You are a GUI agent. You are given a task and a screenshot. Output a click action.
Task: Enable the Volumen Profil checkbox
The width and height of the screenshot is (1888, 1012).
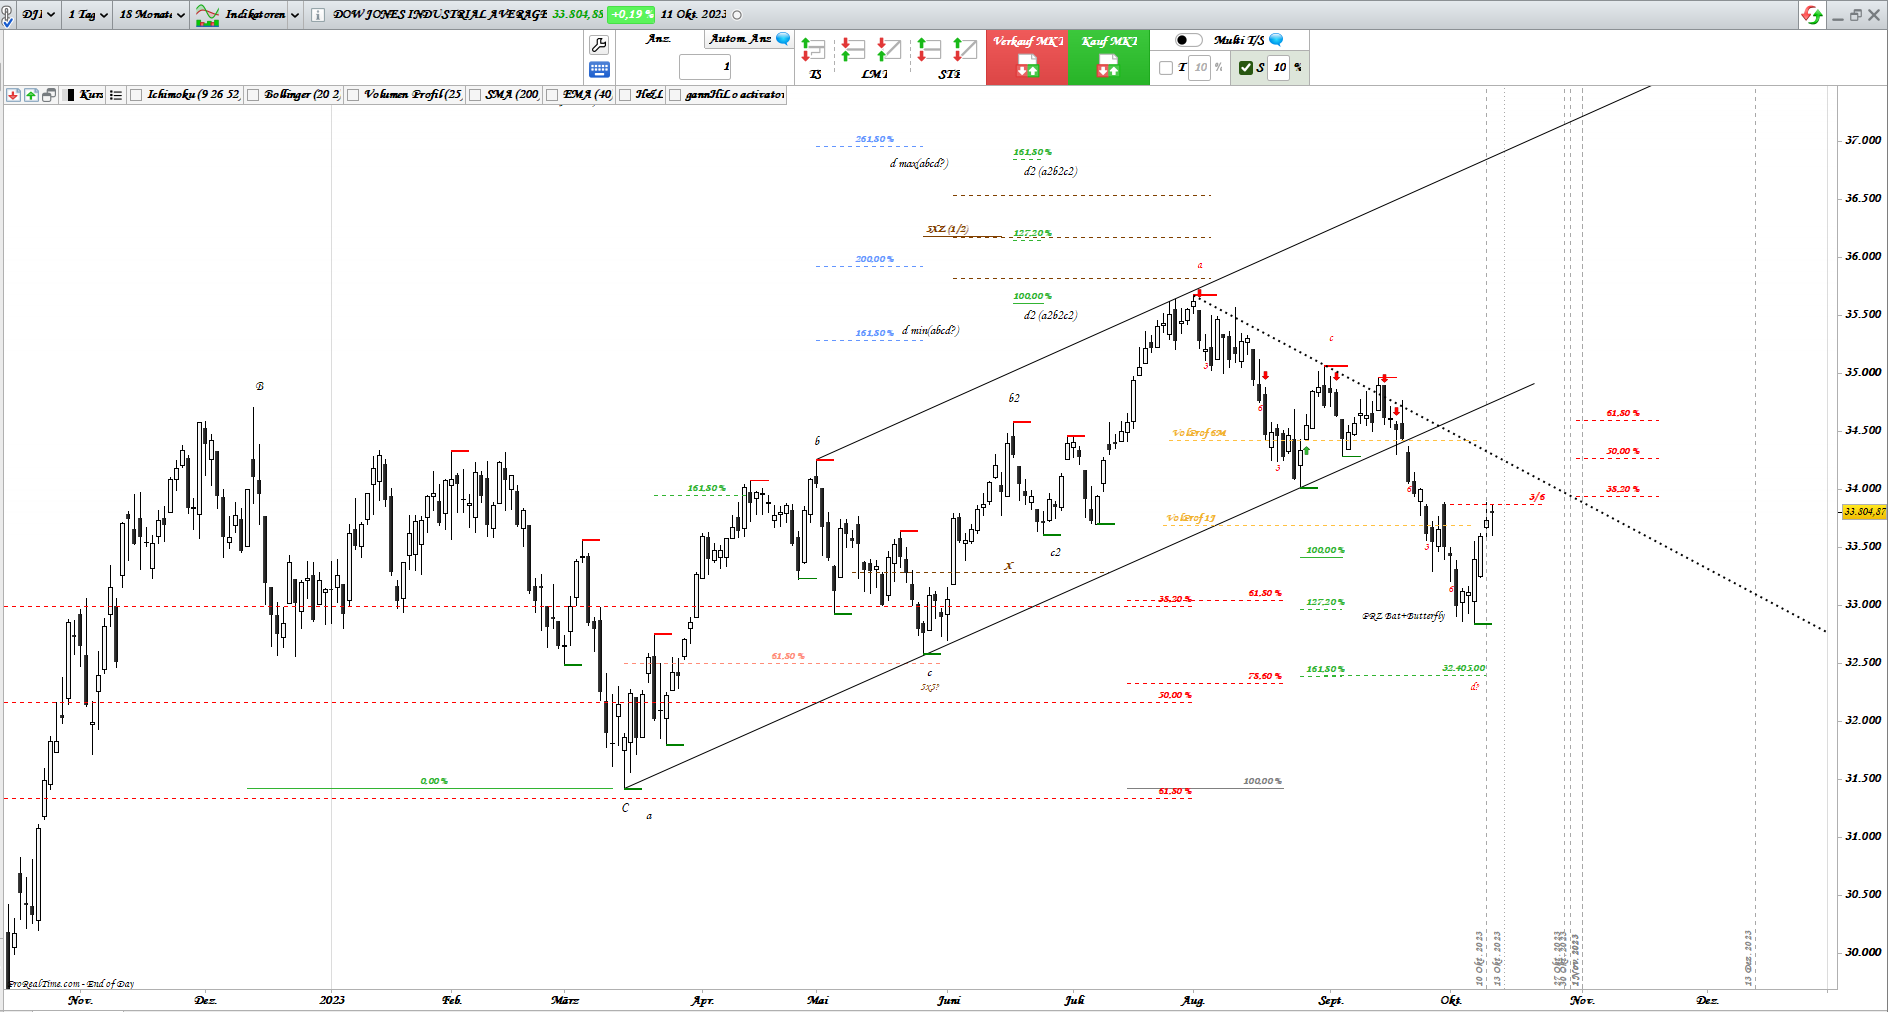[353, 95]
